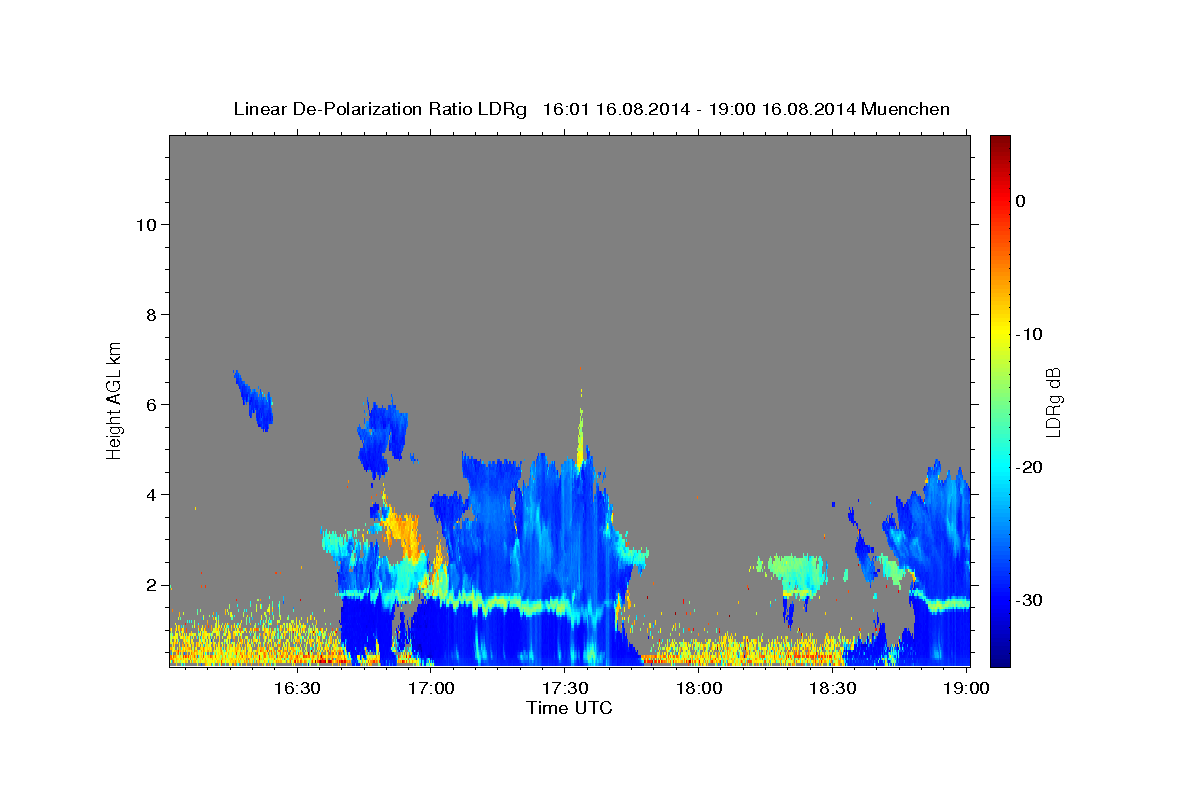Pick the dark red top of the colorbar

click(x=1000, y=143)
